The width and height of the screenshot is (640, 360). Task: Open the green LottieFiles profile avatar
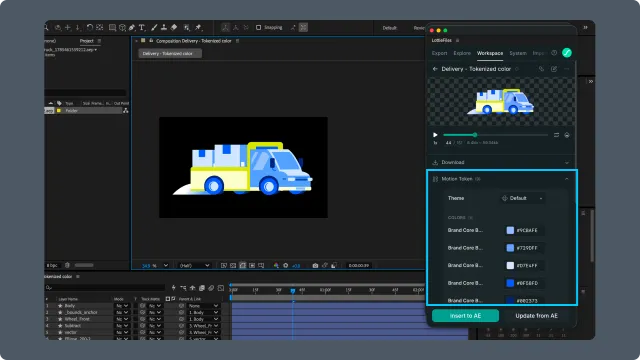[567, 53]
